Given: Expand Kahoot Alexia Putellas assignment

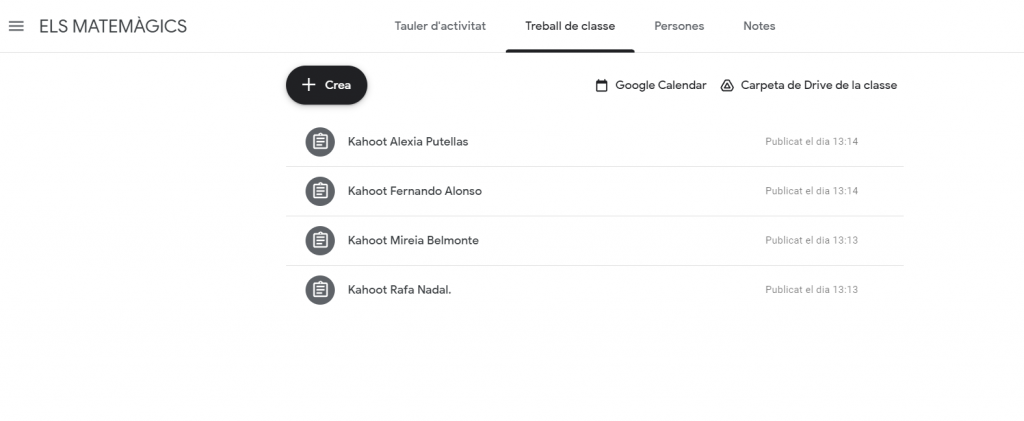Looking at the screenshot, I should (408, 141).
